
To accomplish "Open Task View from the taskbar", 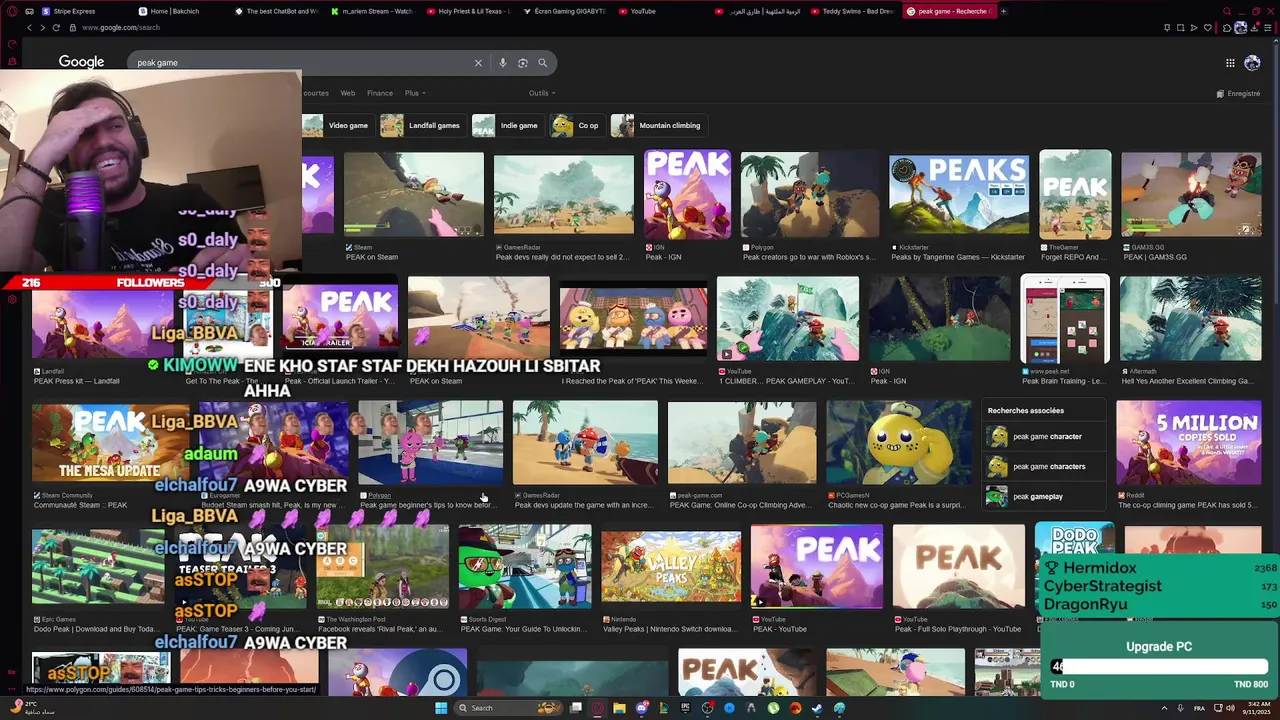I will pos(576,708).
